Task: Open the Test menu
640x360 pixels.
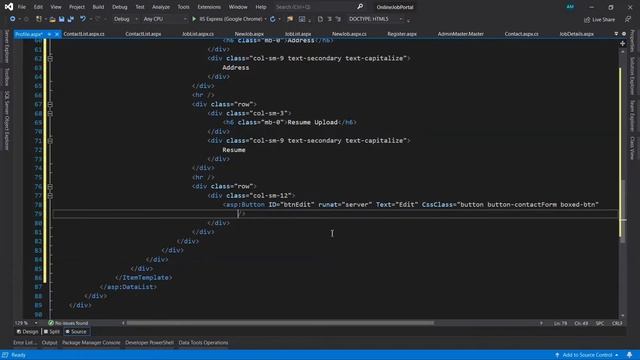Action: 140,7
